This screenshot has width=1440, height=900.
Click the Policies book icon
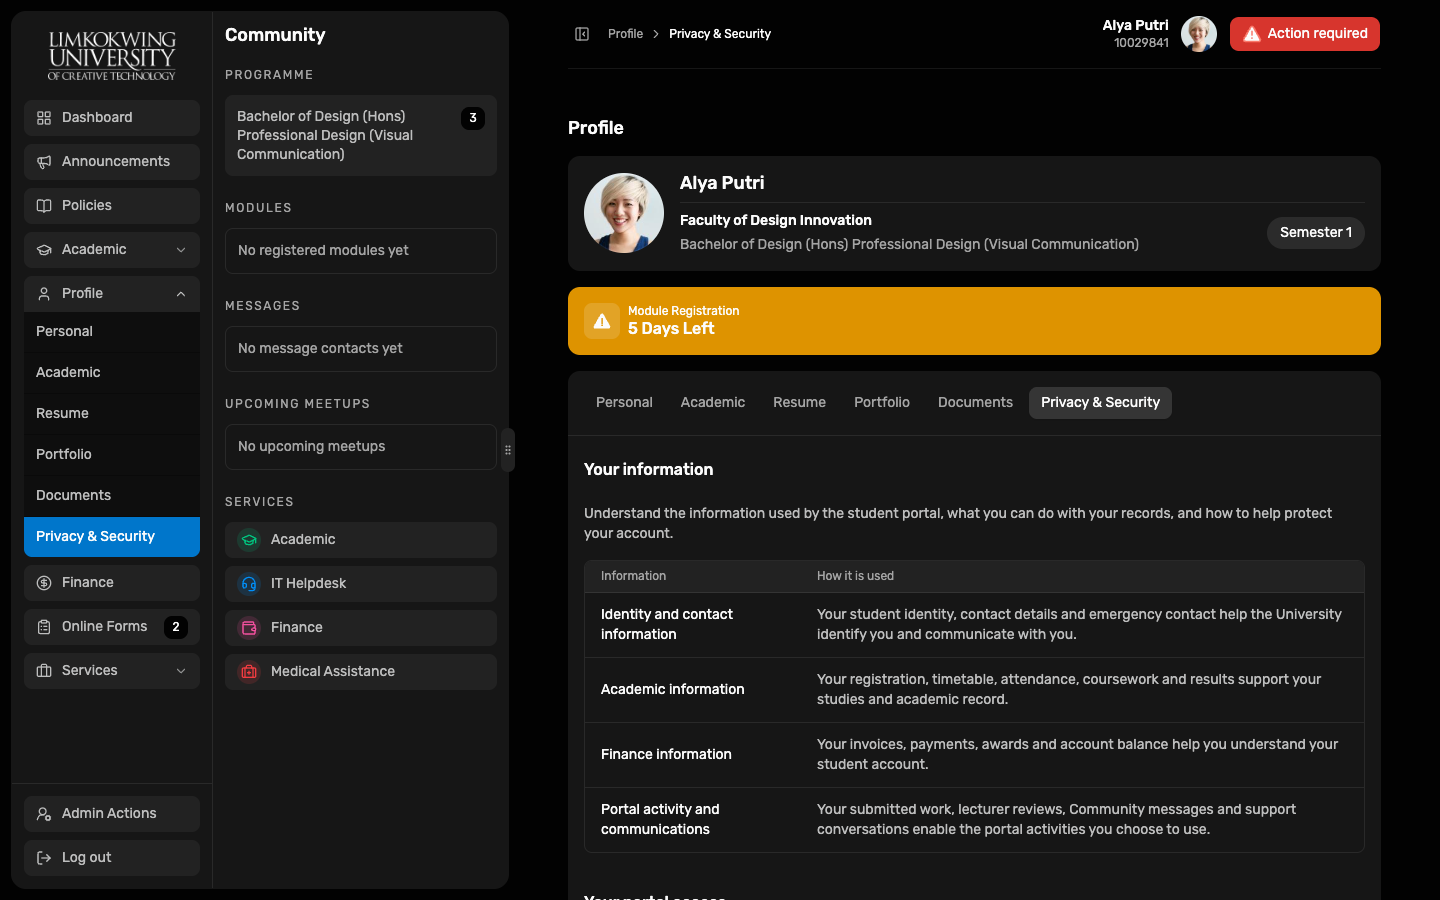44,206
